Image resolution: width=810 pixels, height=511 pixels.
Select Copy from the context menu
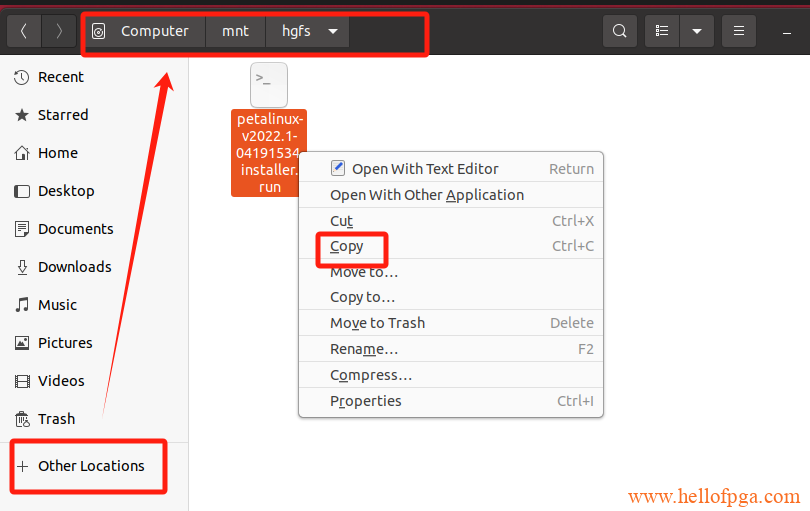pos(451,246)
